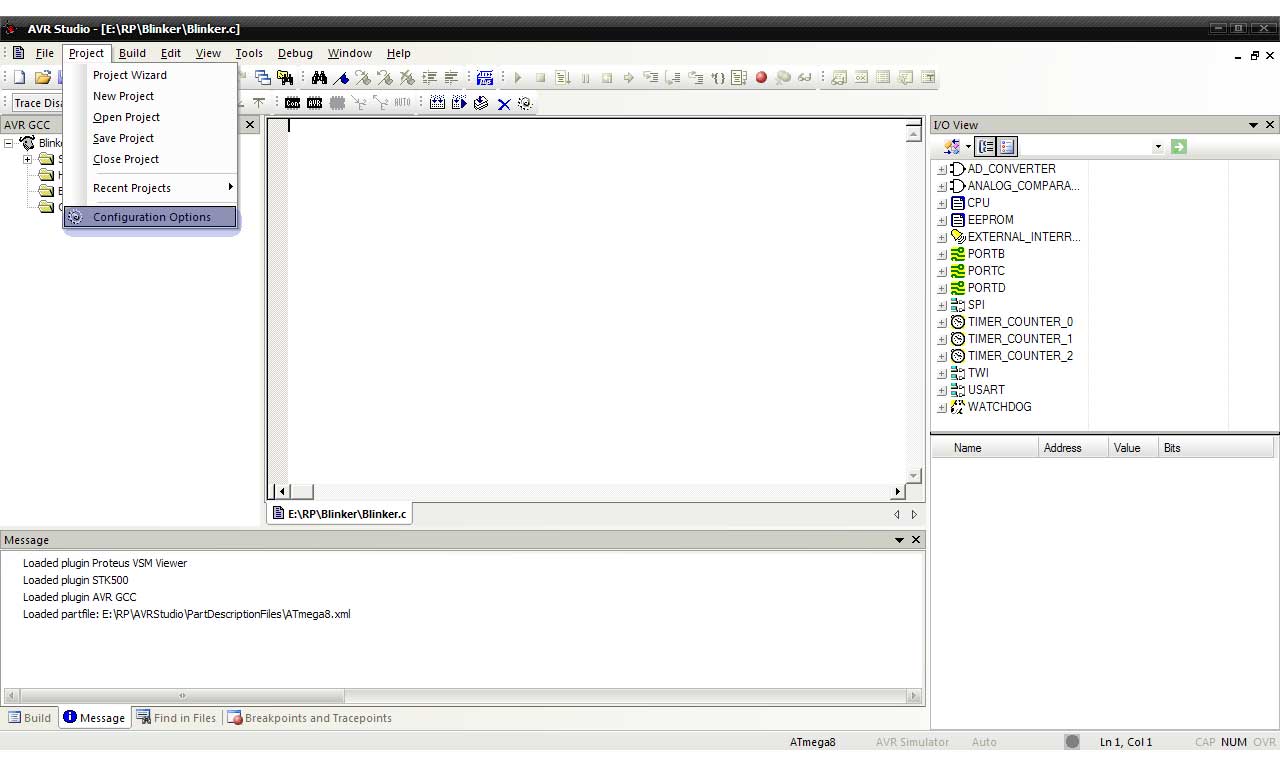Image resolution: width=1280 pixels, height=768 pixels.
Task: Click the New File toolbar icon
Action: pyautogui.click(x=19, y=77)
